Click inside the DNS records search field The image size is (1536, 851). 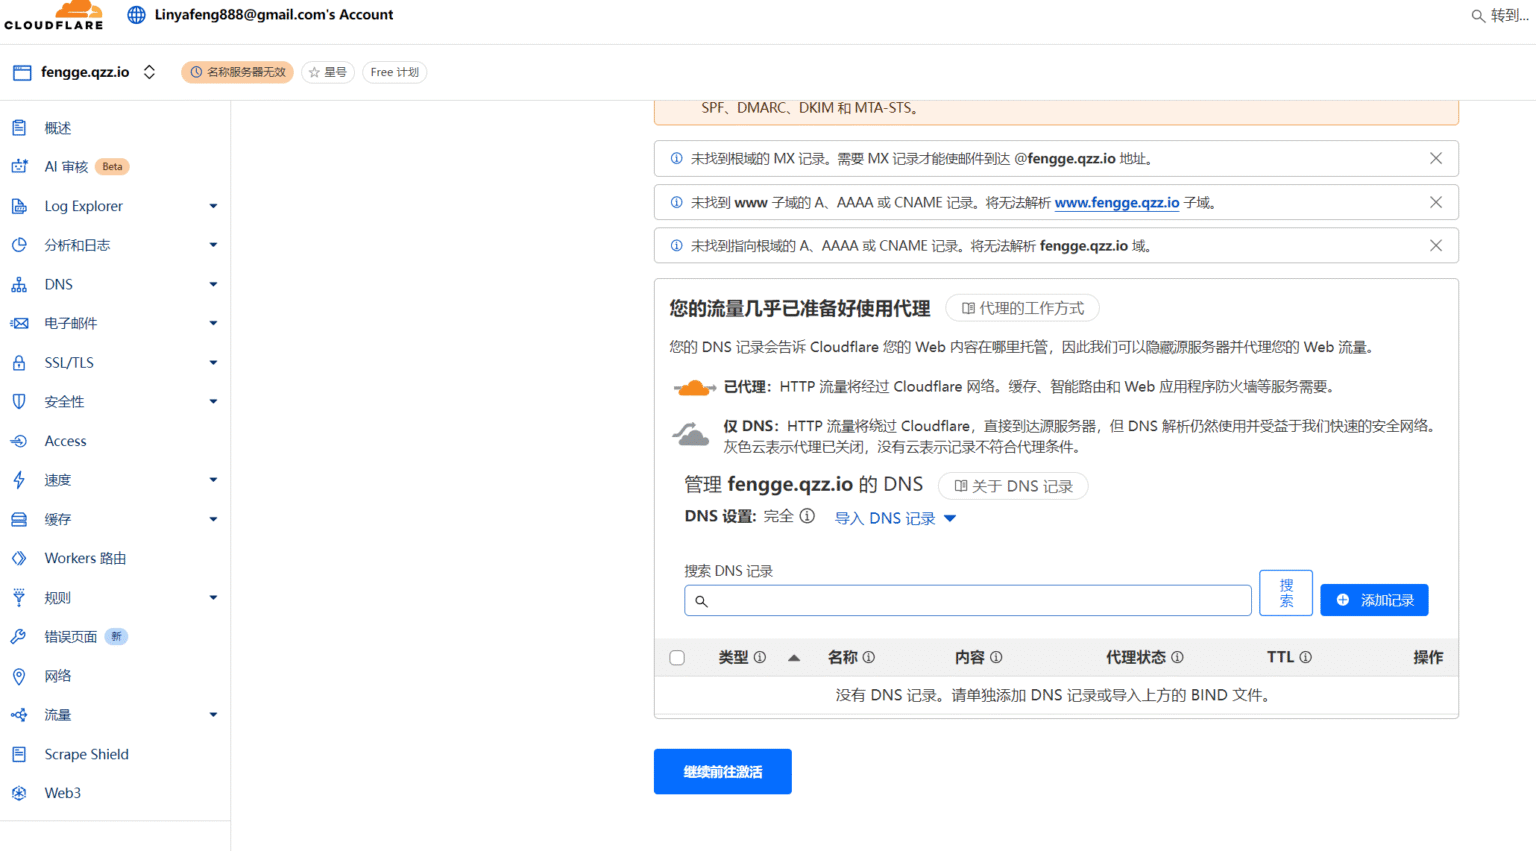pyautogui.click(x=967, y=600)
